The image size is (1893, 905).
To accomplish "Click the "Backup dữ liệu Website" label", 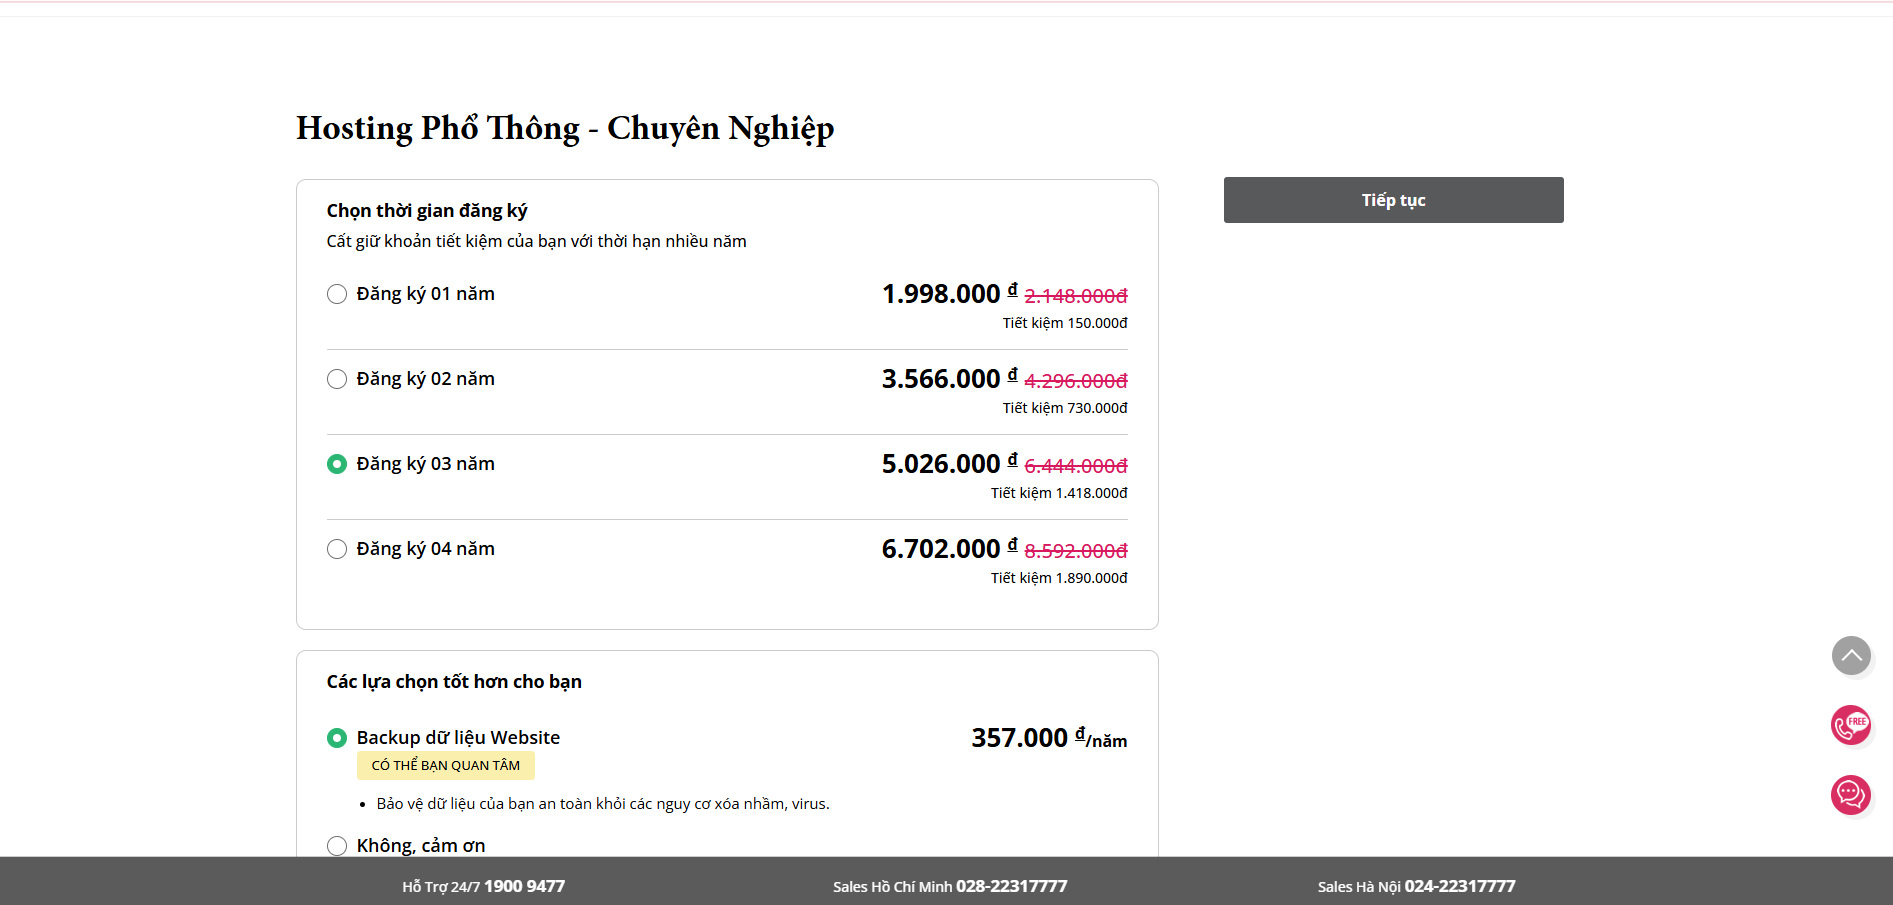I will [458, 738].
